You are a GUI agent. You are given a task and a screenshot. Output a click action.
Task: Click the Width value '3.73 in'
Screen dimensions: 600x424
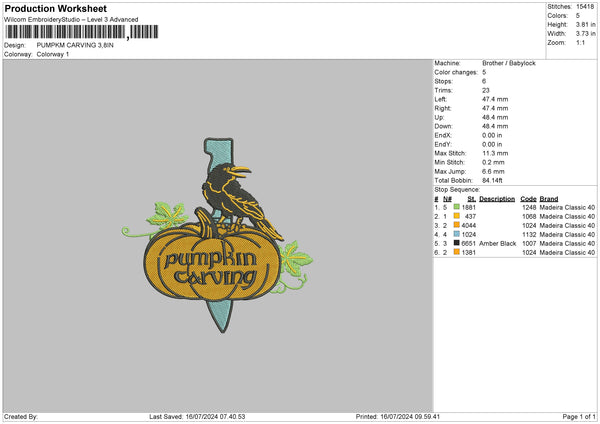[x=585, y=34]
